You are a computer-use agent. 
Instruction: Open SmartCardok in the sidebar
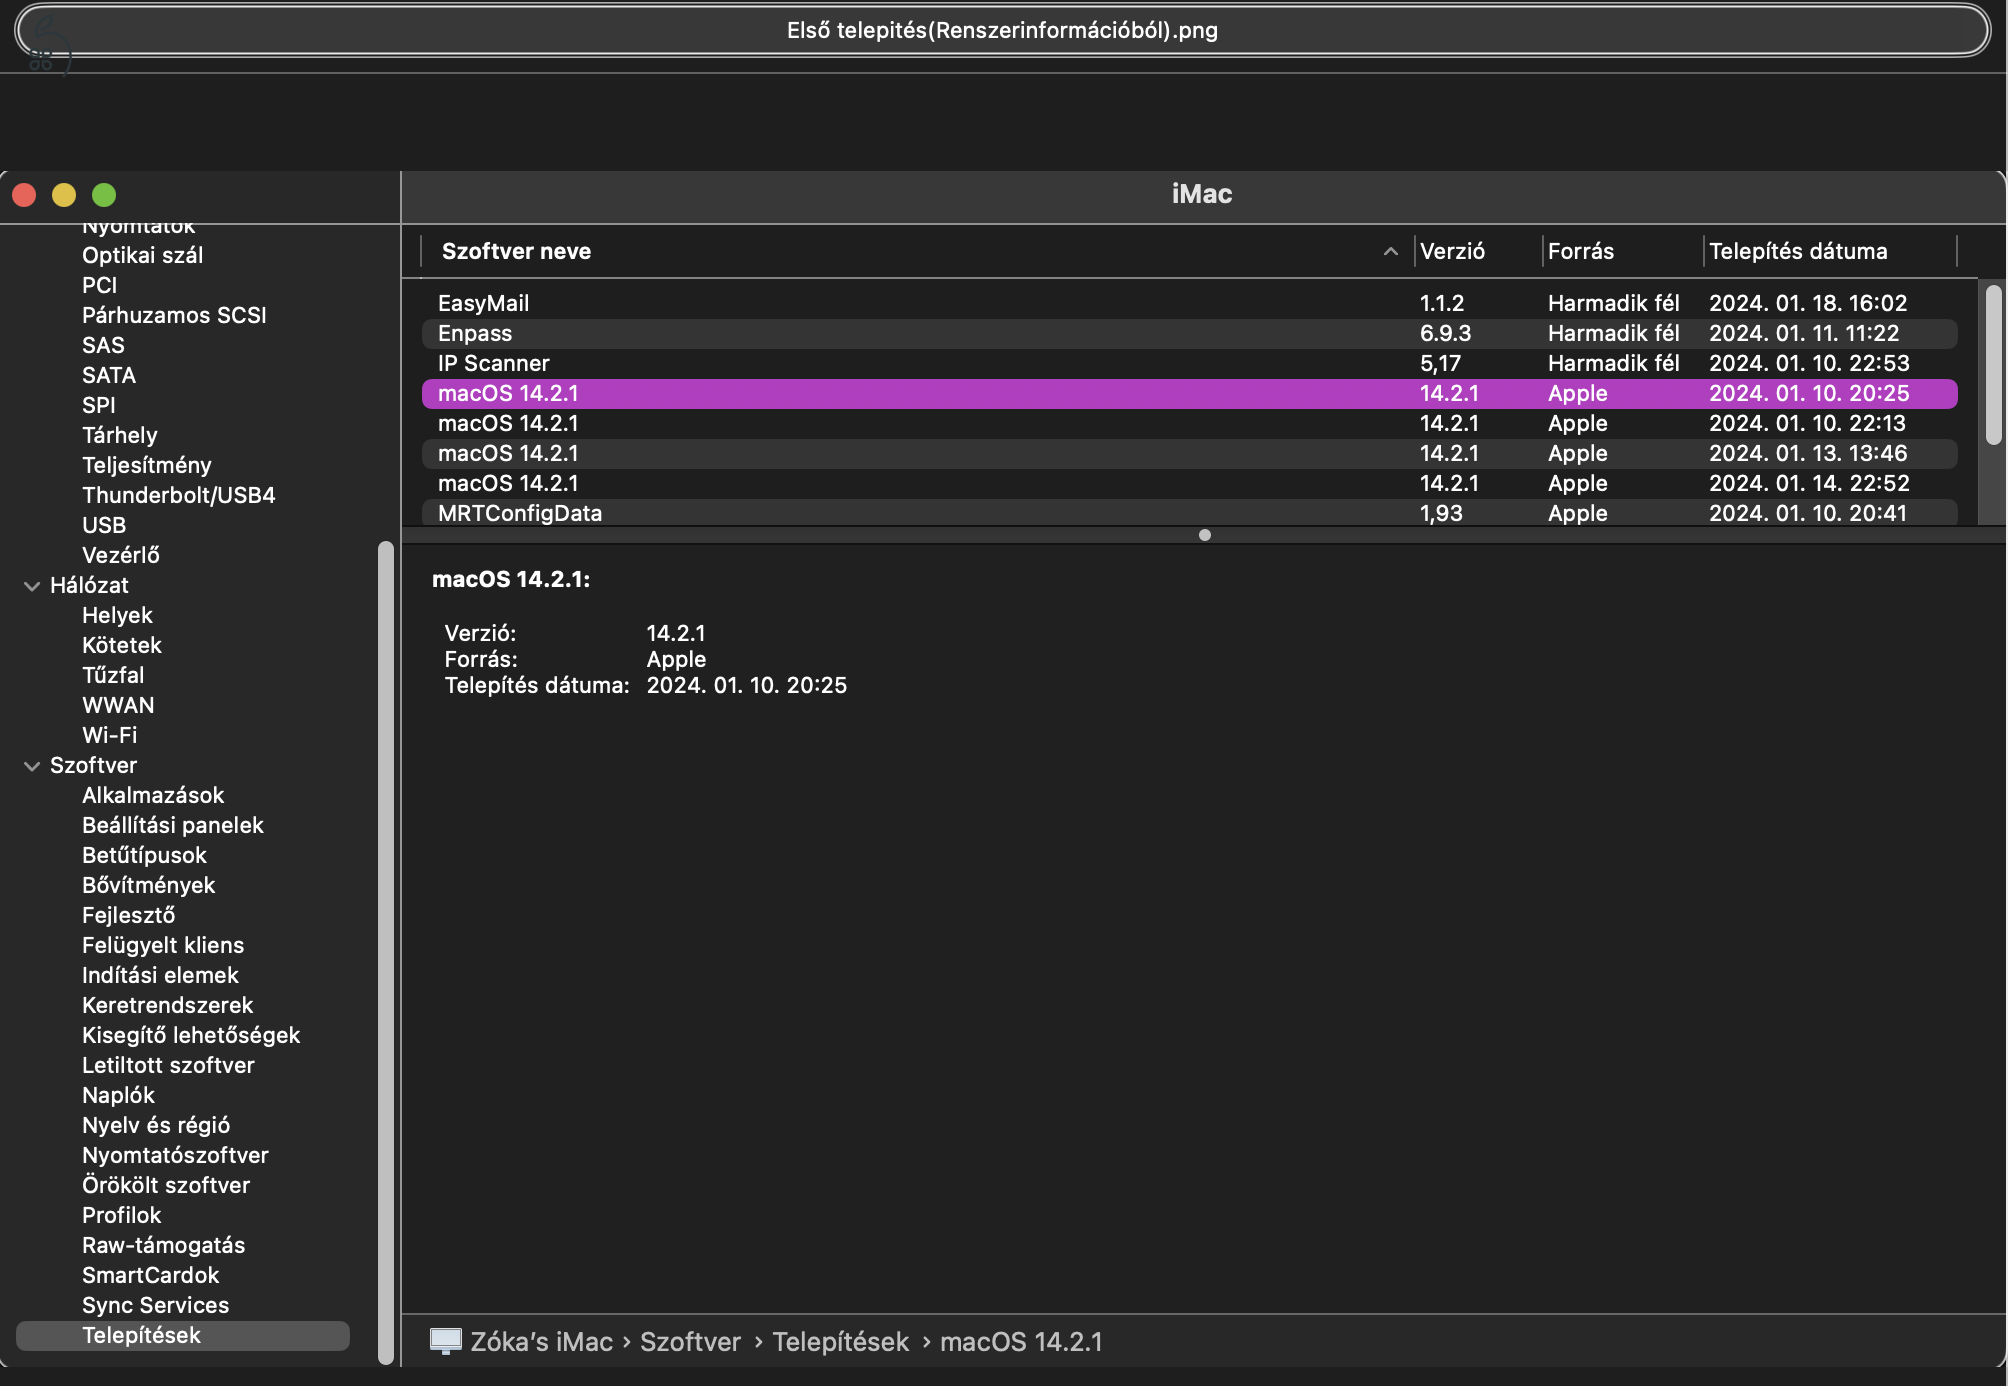click(x=150, y=1276)
